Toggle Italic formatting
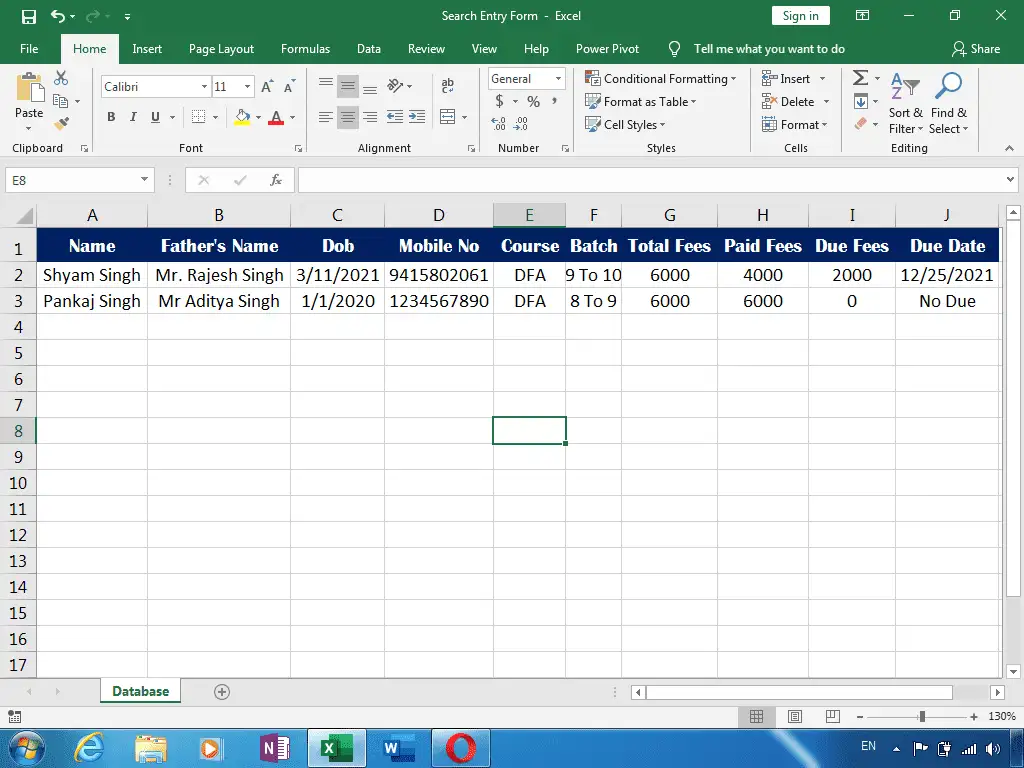Screen dimensions: 1024x768 point(133,117)
